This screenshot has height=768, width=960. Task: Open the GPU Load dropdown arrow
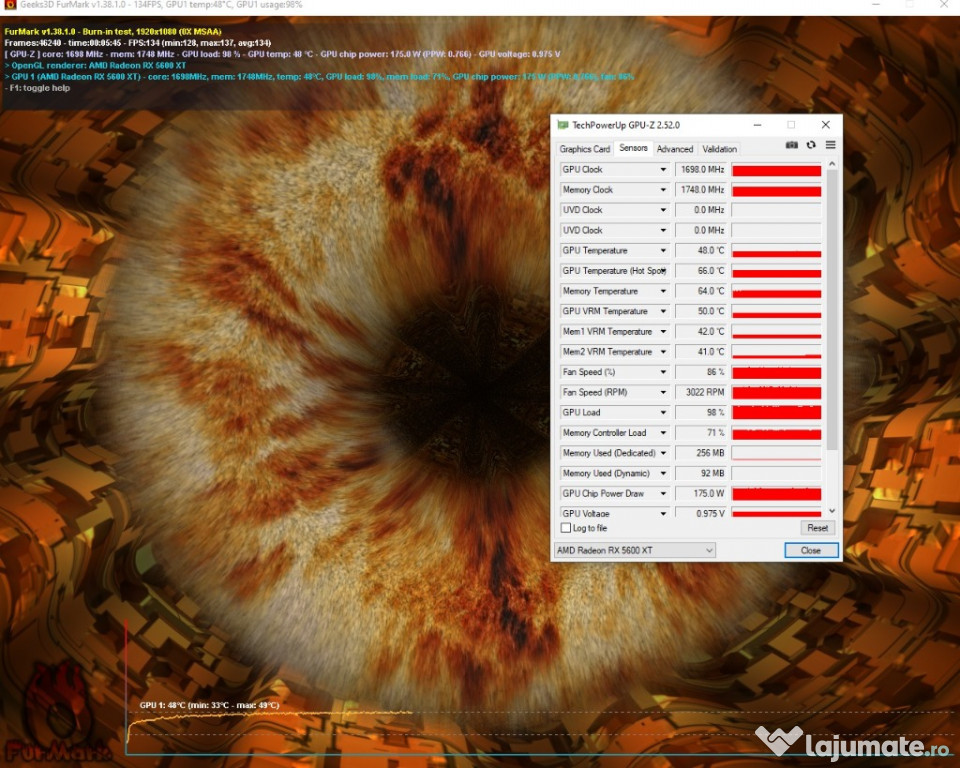(x=663, y=412)
